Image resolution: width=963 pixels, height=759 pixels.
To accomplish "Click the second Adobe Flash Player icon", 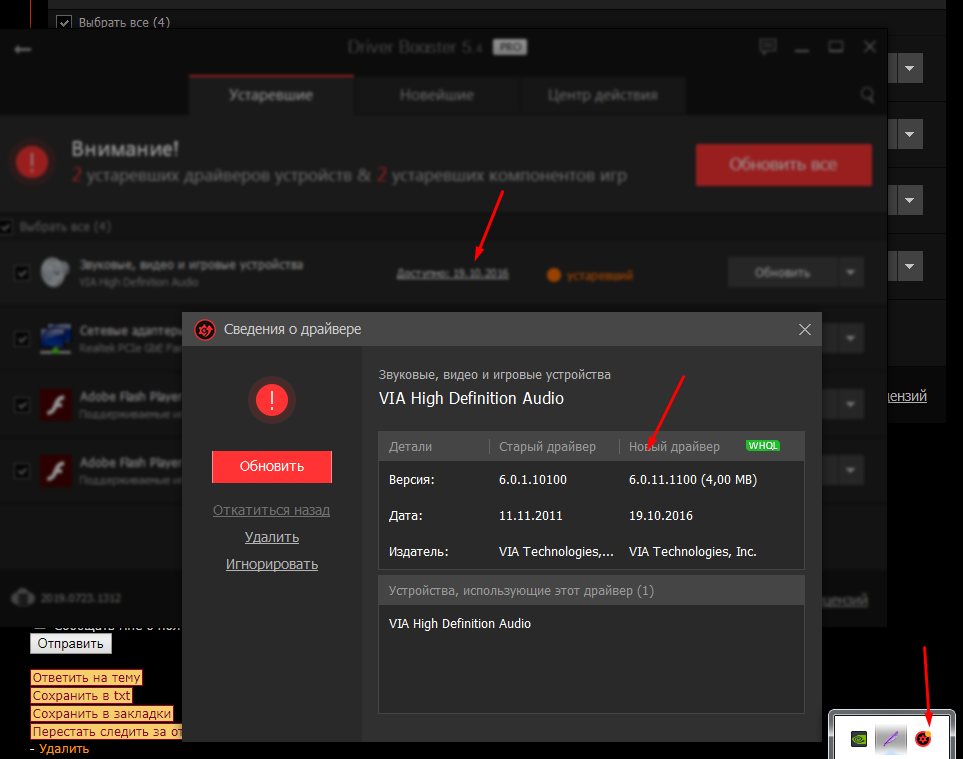I will point(56,471).
